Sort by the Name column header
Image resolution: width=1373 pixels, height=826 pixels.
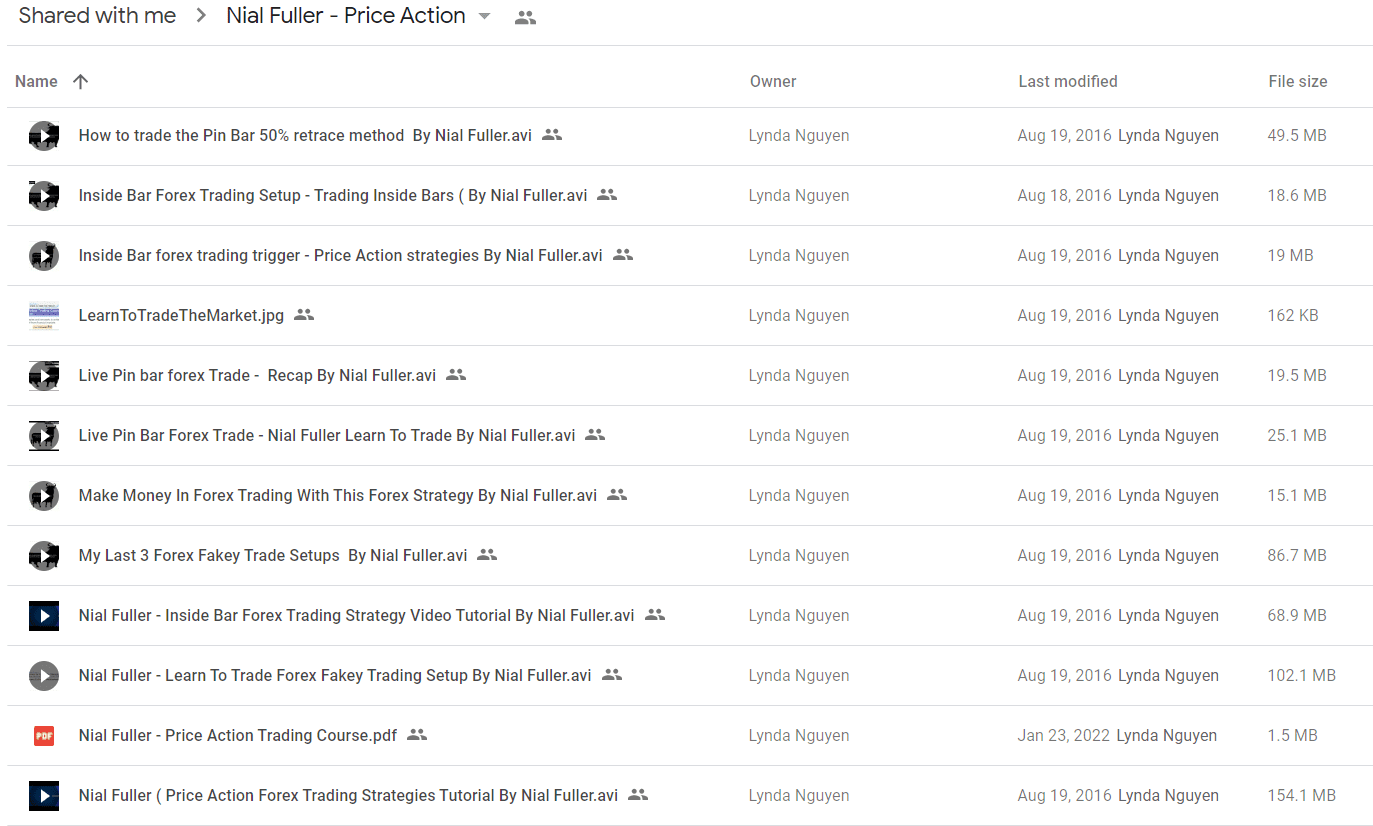point(36,82)
